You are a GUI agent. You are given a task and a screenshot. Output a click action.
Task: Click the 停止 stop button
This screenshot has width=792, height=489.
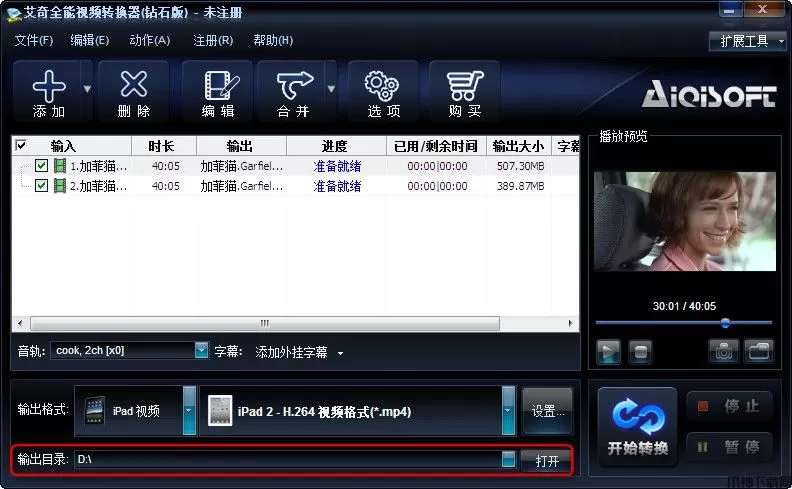pyautogui.click(x=729, y=406)
